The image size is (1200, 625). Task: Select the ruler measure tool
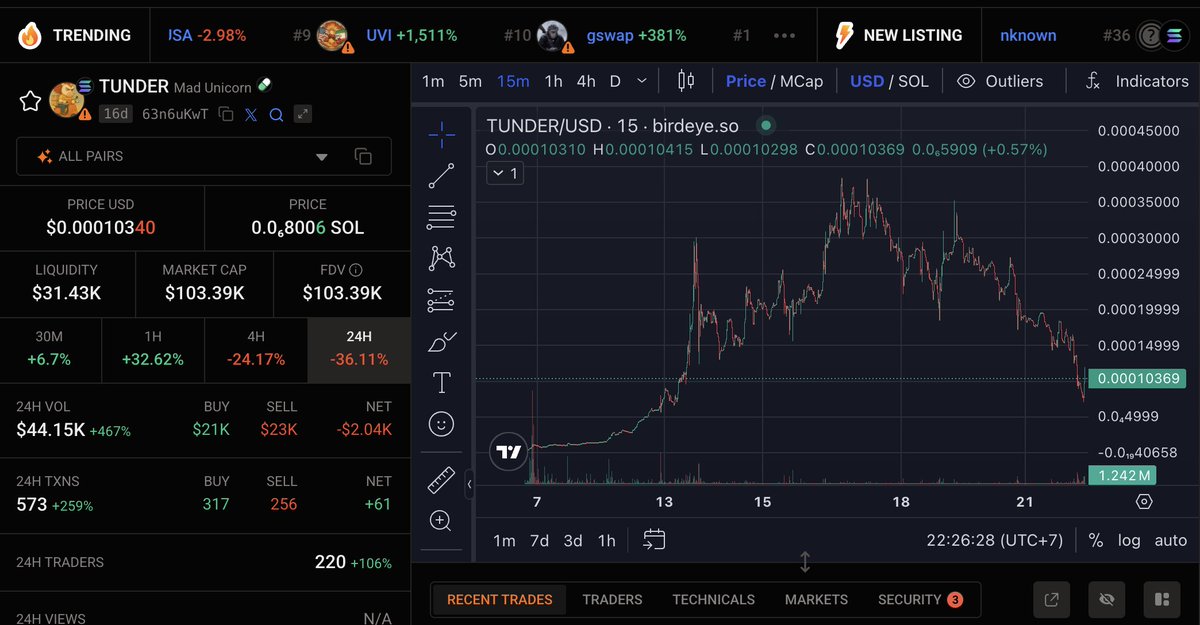point(441,480)
